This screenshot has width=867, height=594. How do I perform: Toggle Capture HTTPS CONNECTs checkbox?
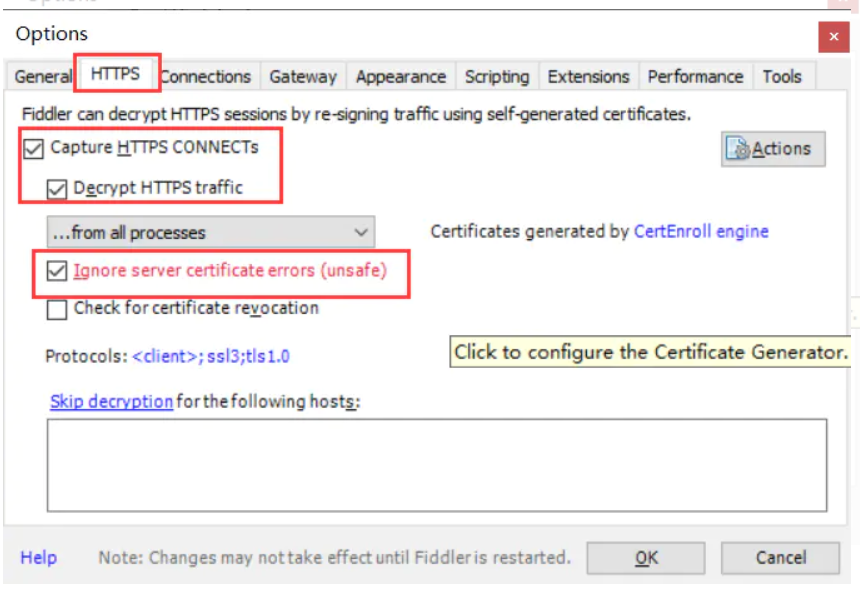tap(34, 148)
